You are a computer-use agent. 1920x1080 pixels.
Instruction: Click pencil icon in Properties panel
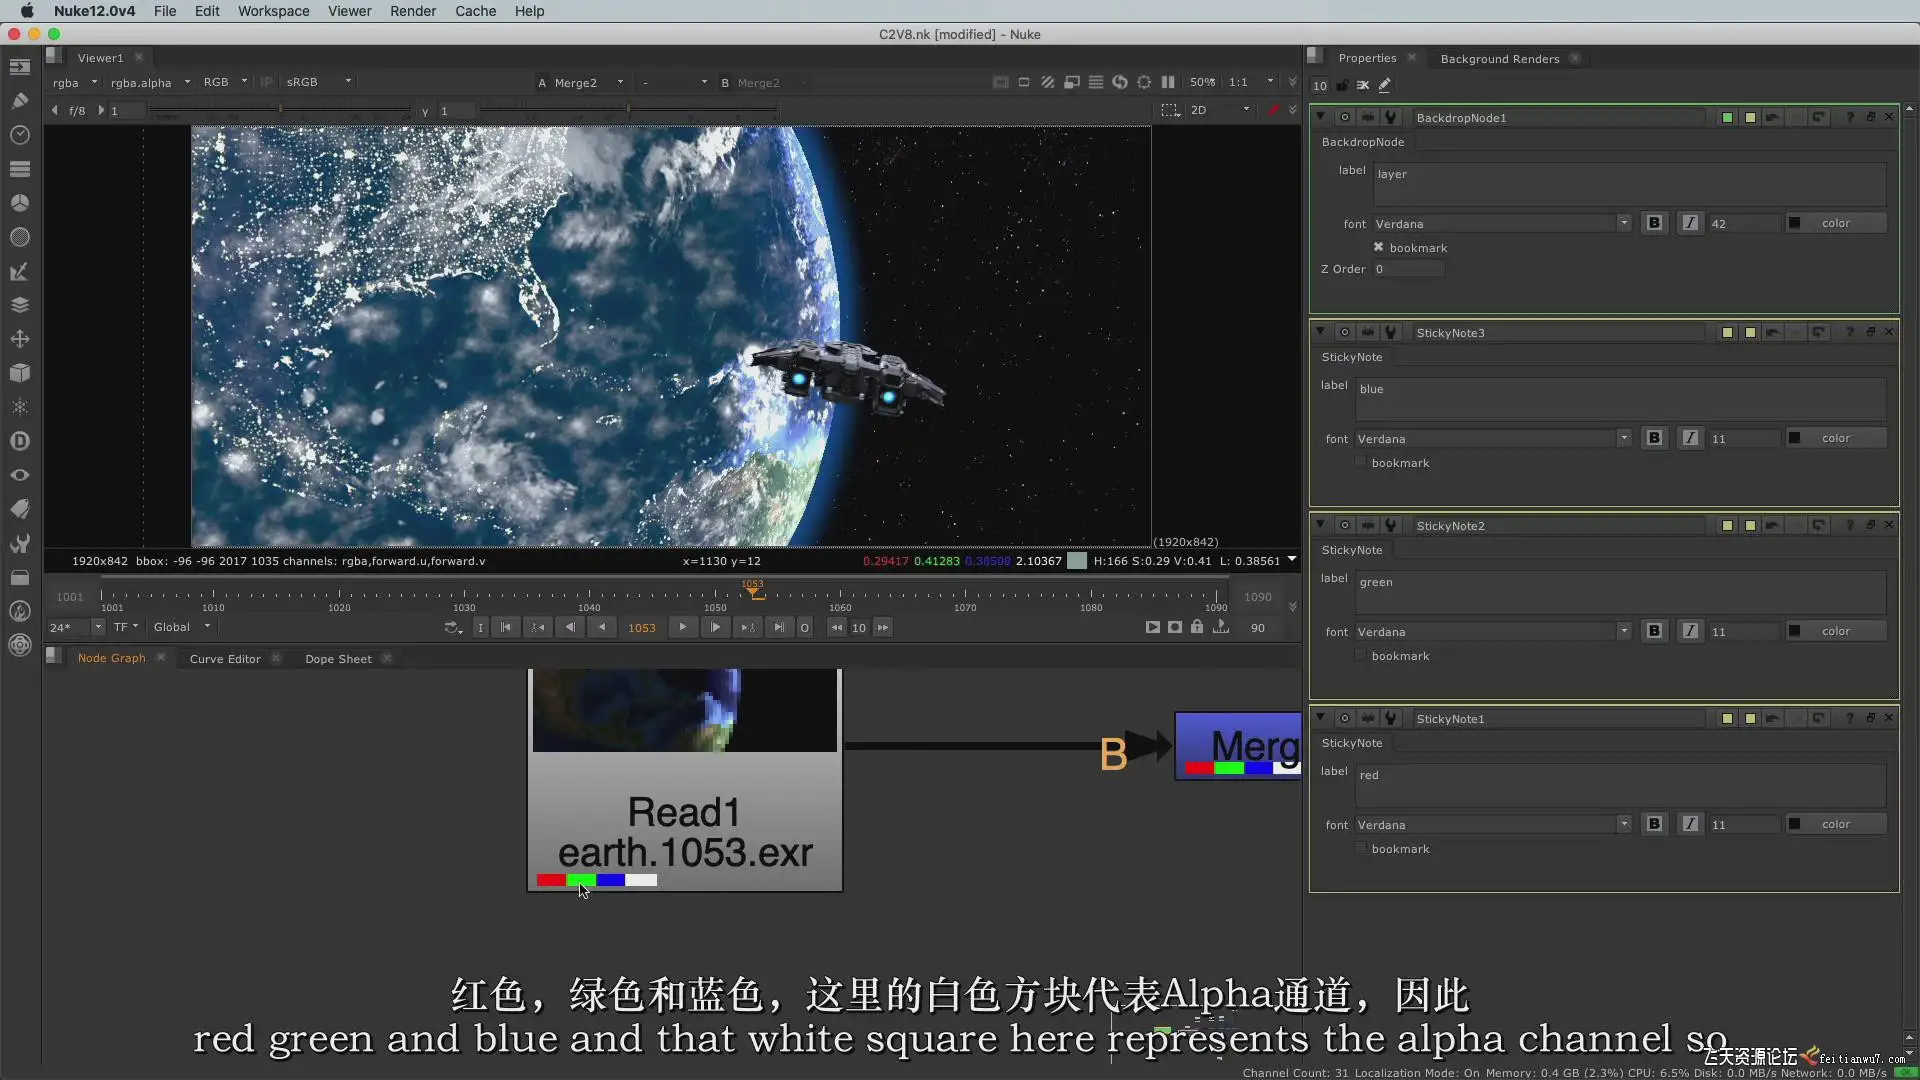click(1385, 86)
